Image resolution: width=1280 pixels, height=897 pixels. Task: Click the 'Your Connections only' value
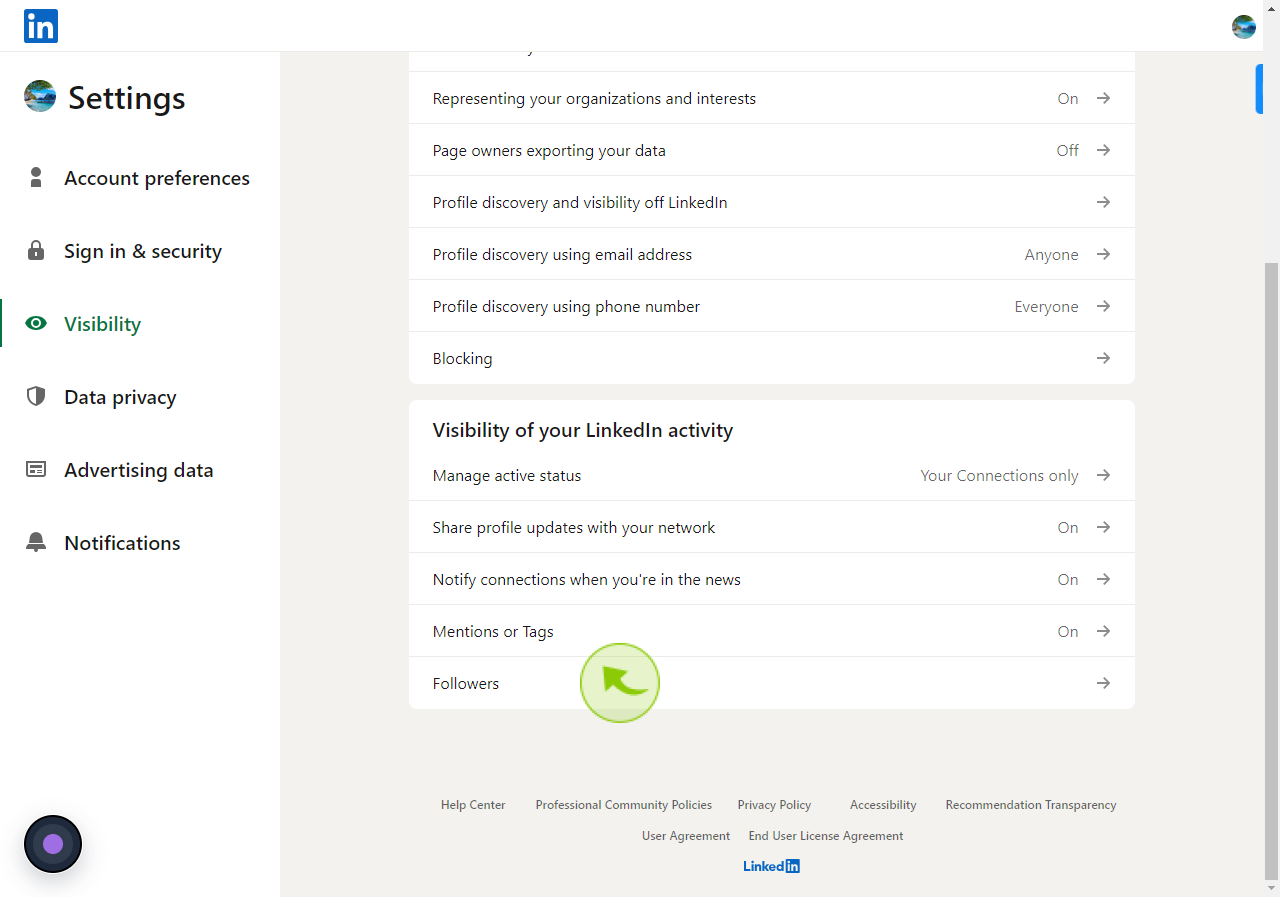999,476
